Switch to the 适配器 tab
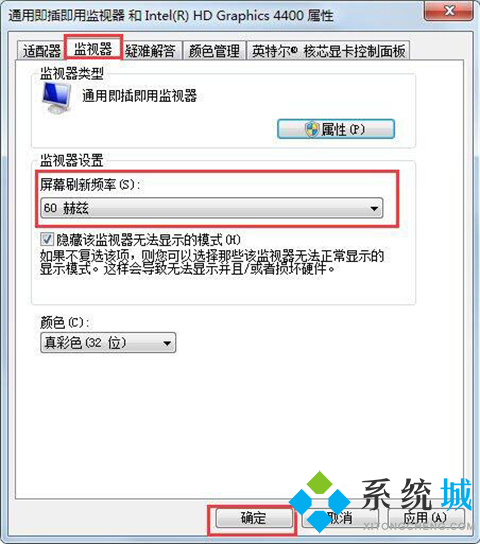 click(42, 51)
